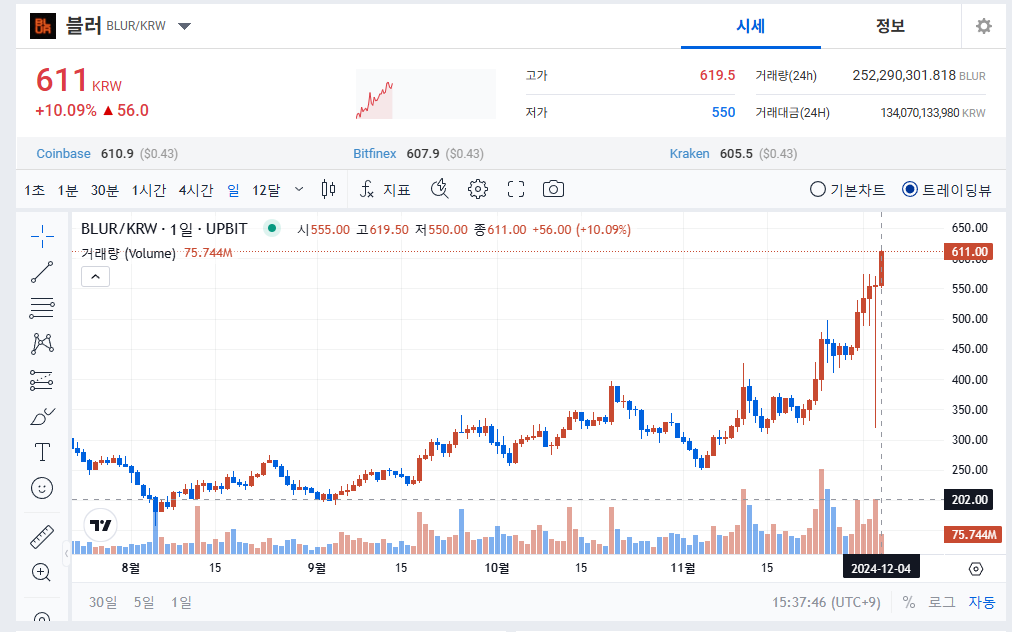Select the 1시간 timeframe
The height and width of the screenshot is (632, 1012).
click(149, 190)
